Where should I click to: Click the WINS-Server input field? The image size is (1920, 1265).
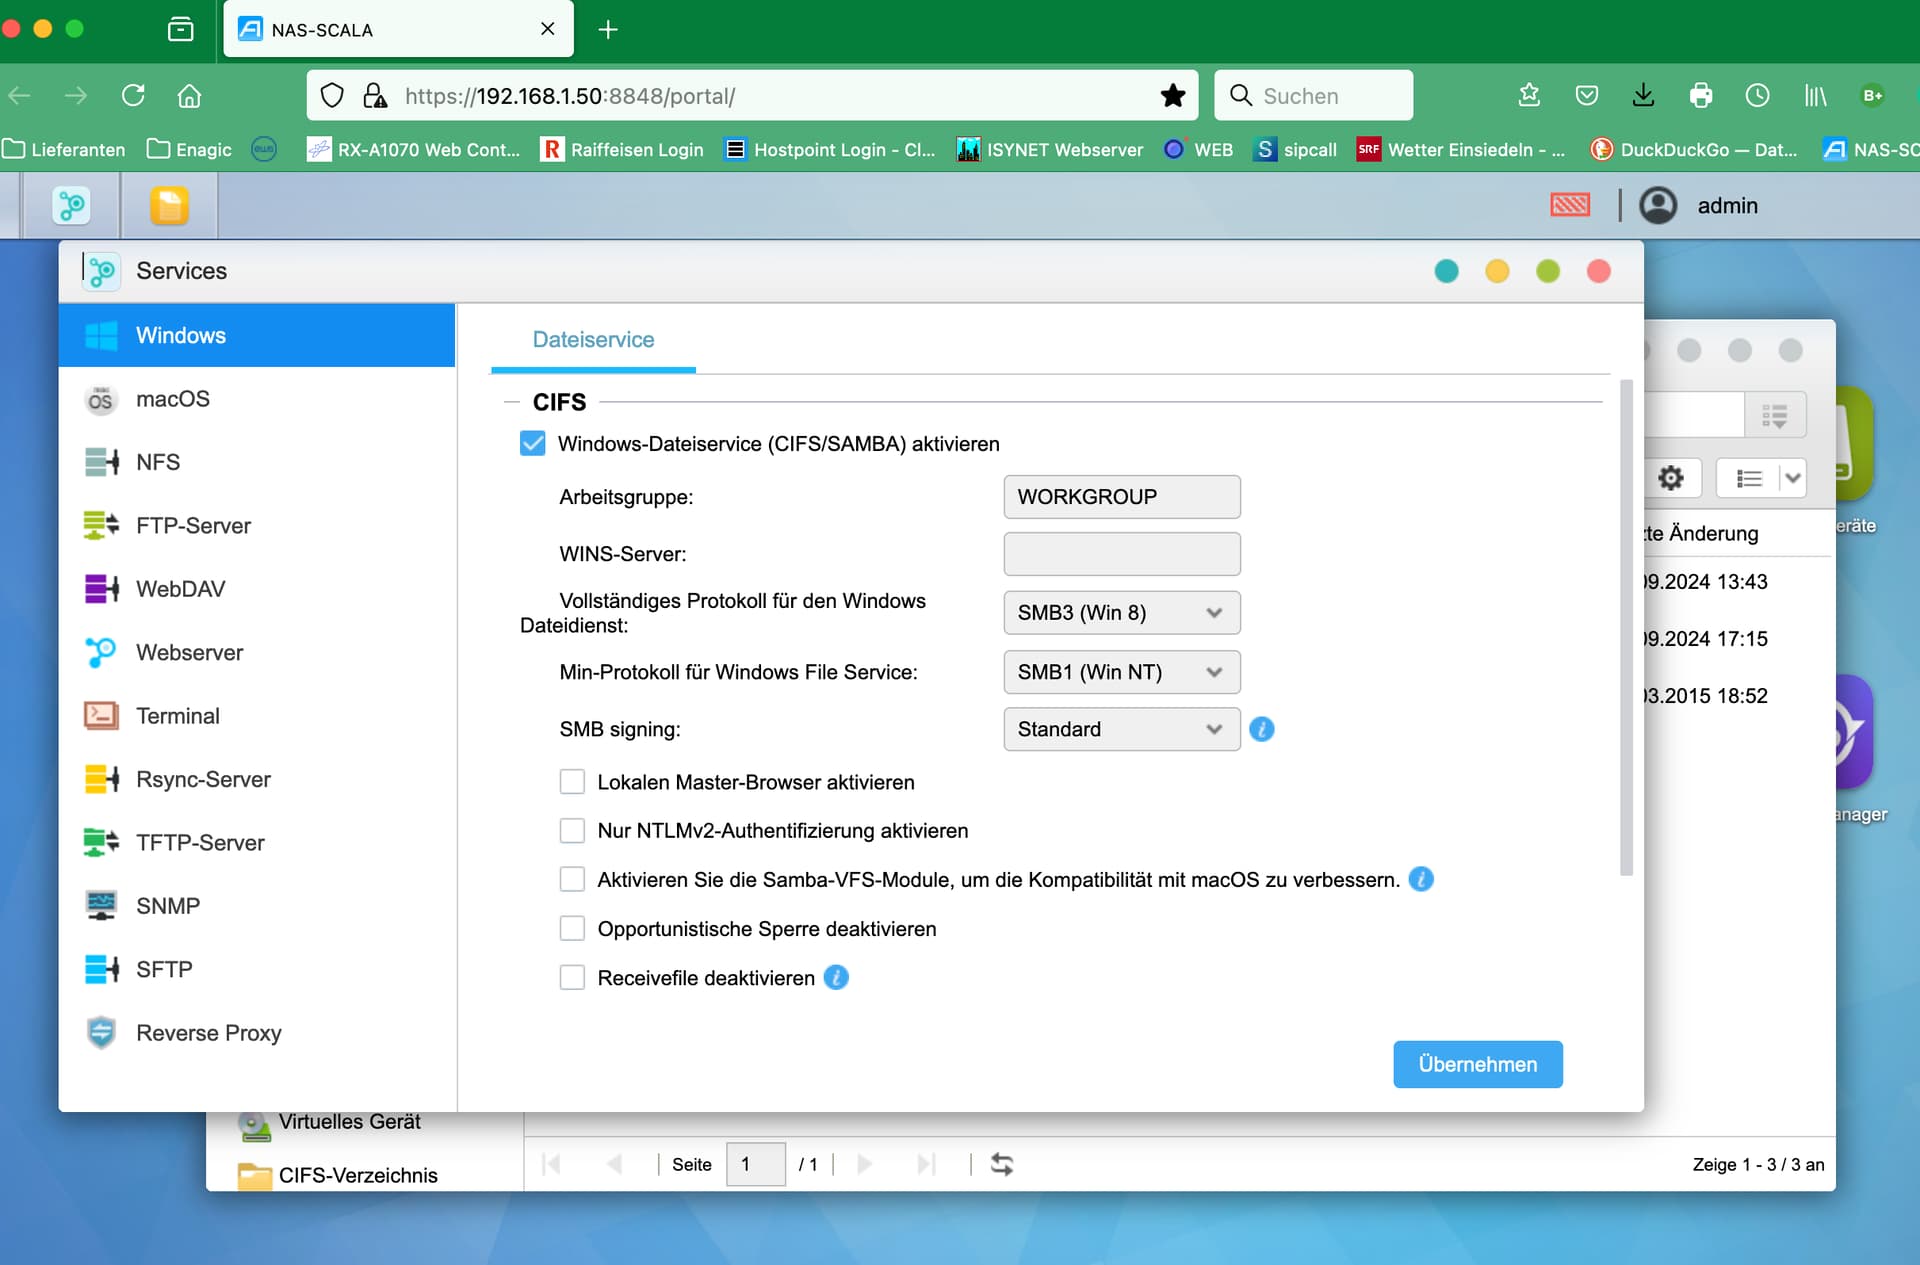click(x=1122, y=554)
